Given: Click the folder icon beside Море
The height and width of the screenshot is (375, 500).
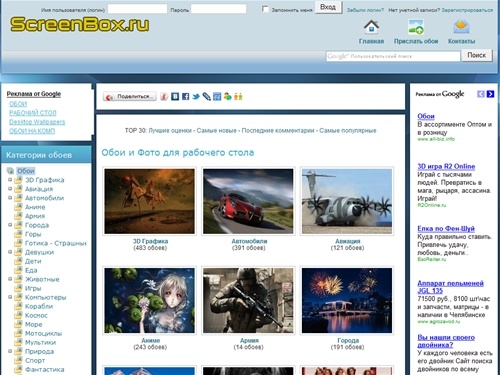Looking at the screenshot, I should (x=18, y=324).
